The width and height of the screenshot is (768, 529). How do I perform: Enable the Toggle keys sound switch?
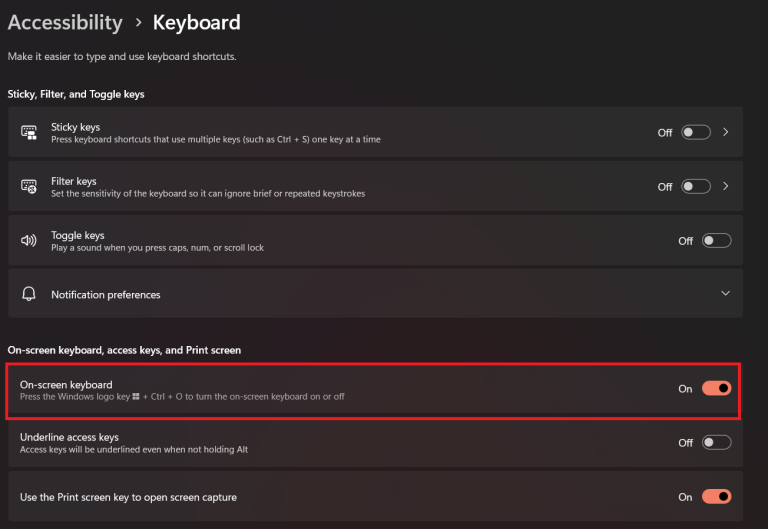coord(716,241)
